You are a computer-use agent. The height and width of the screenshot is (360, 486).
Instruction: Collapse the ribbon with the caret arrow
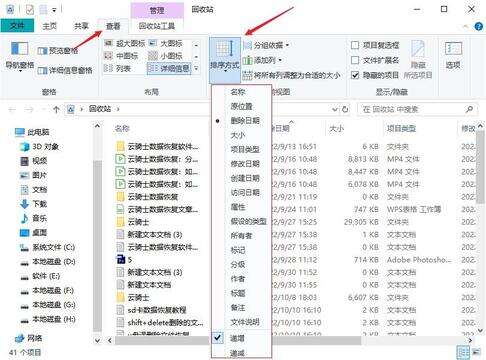pyautogui.click(x=466, y=26)
